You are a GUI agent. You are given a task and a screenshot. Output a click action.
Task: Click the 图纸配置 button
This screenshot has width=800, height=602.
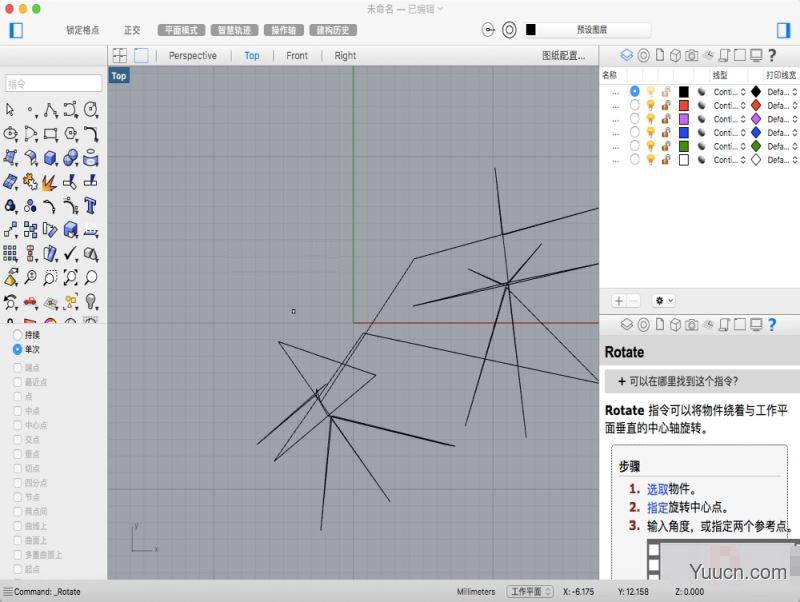[x=560, y=55]
